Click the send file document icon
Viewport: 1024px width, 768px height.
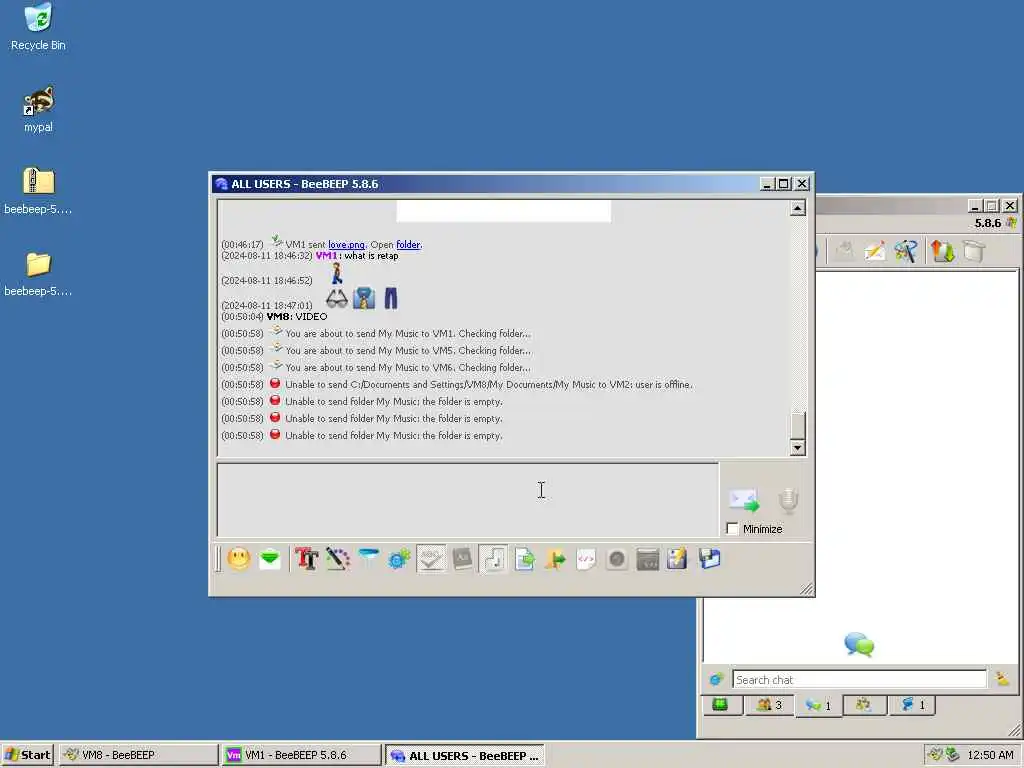[x=524, y=559]
